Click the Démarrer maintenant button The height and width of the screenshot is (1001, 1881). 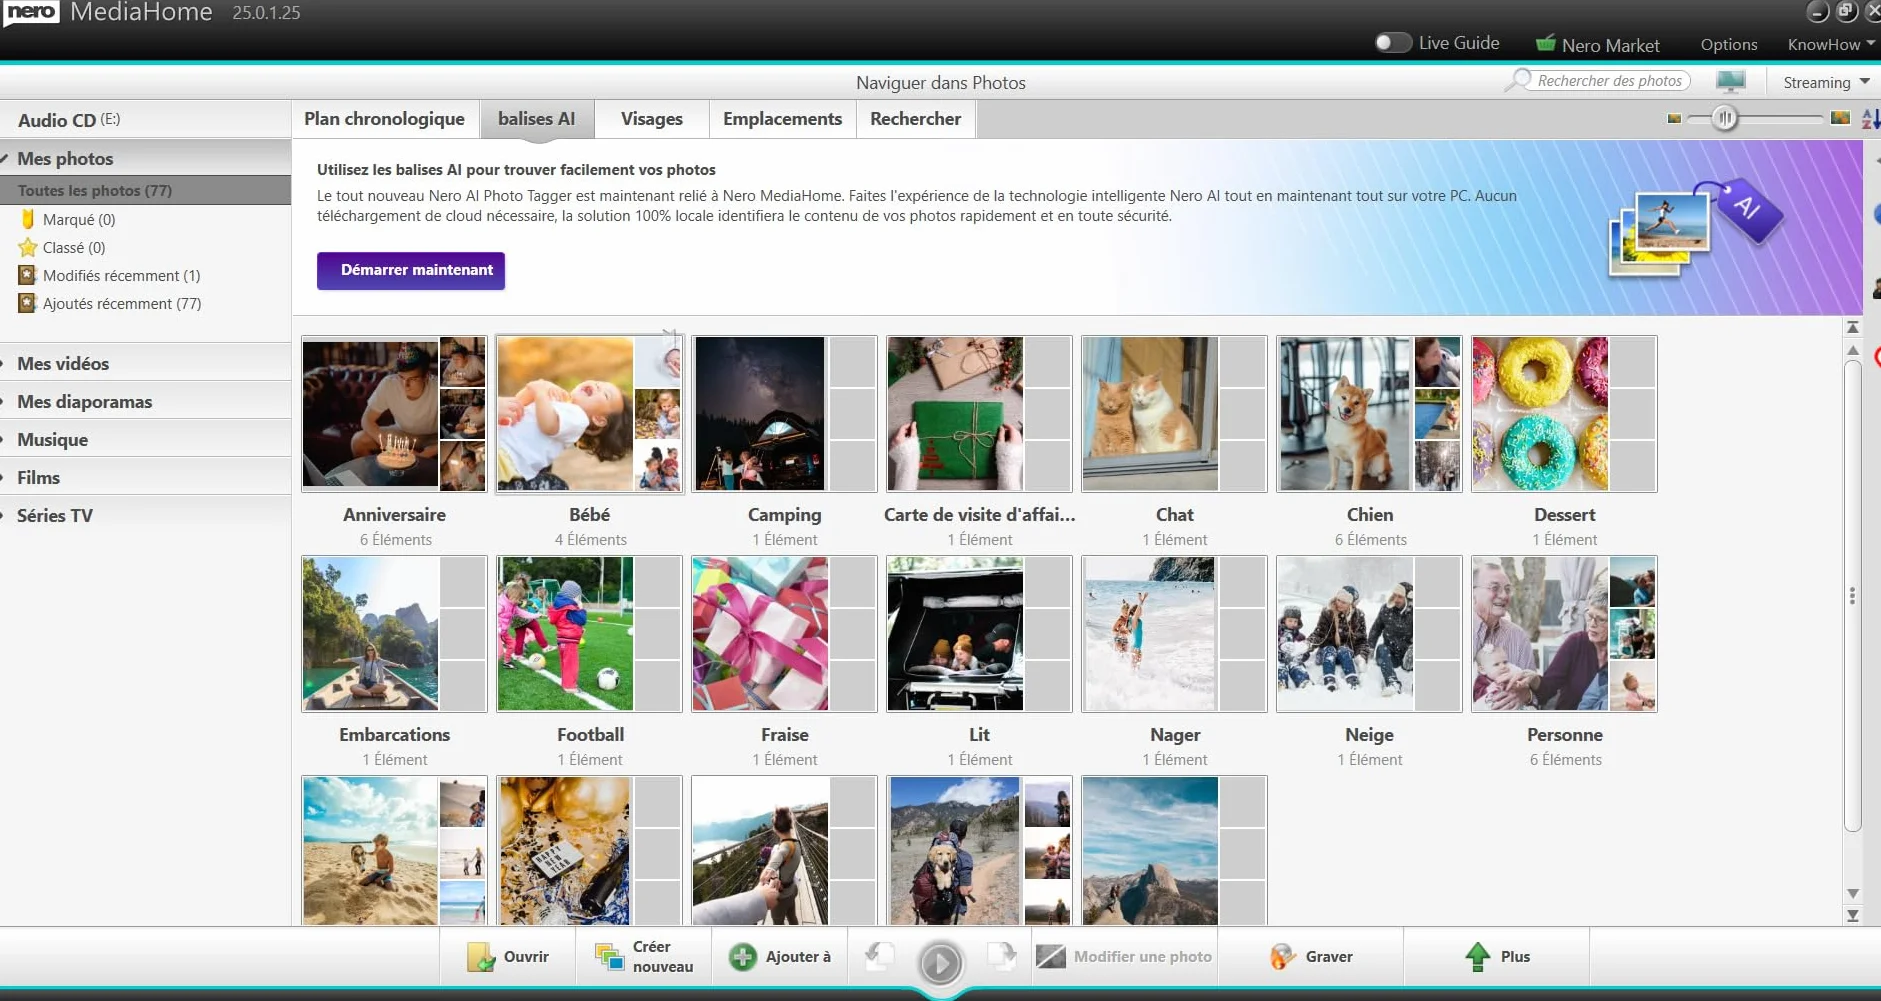411,270
